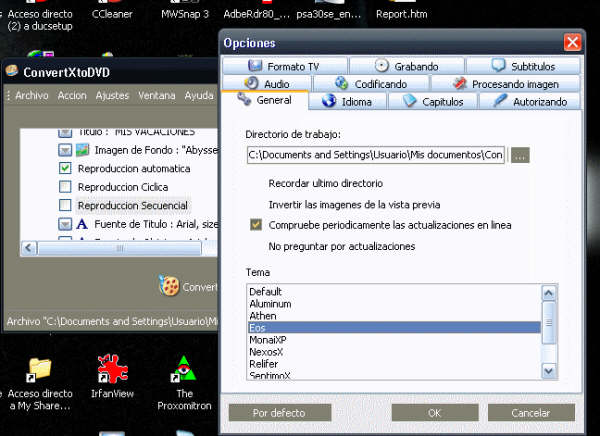
Task: Click the Cancelar button
Action: [x=531, y=413]
